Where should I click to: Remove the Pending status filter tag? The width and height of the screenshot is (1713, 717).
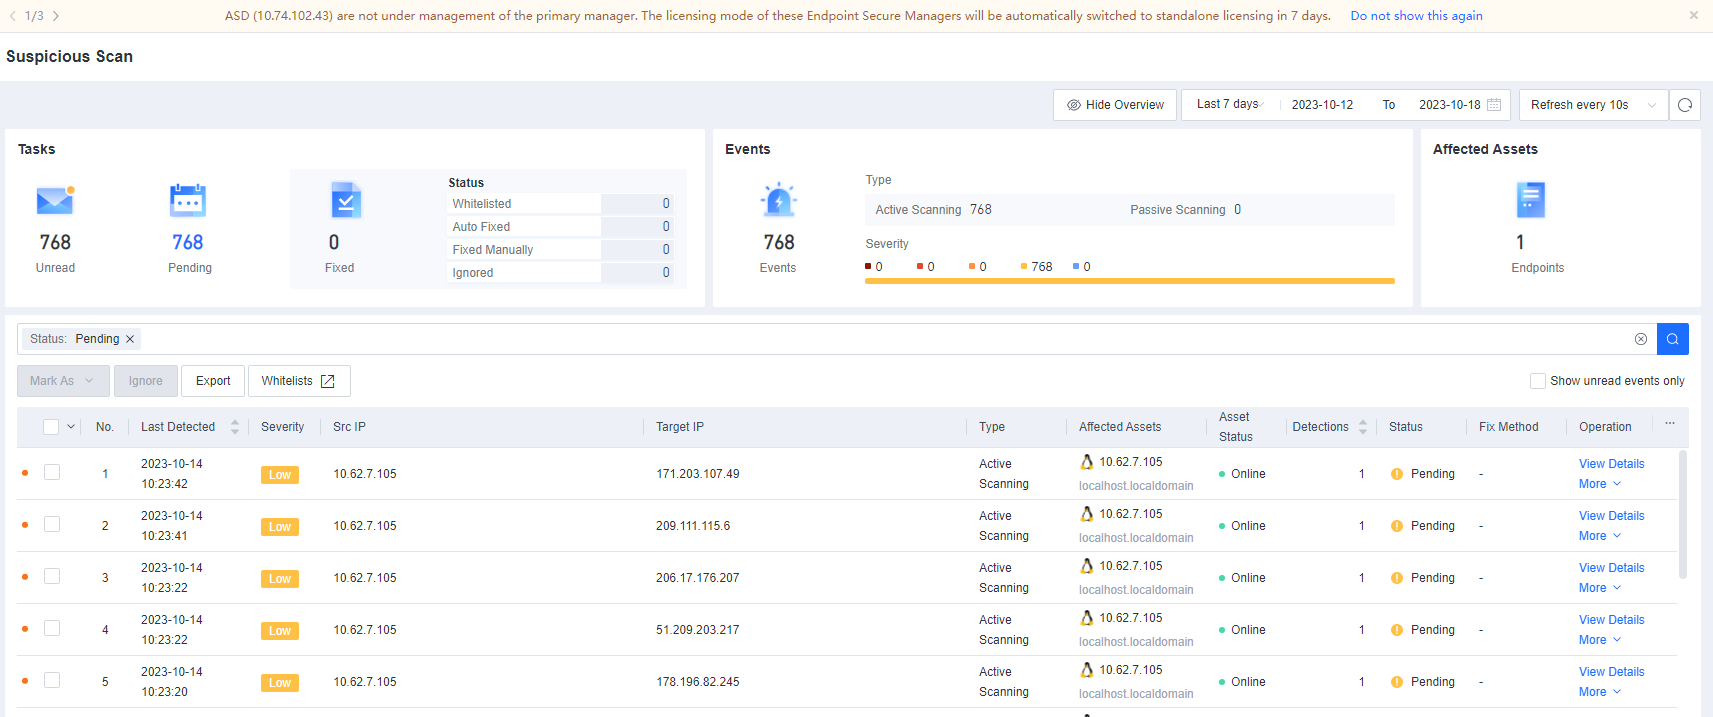pyautogui.click(x=130, y=339)
